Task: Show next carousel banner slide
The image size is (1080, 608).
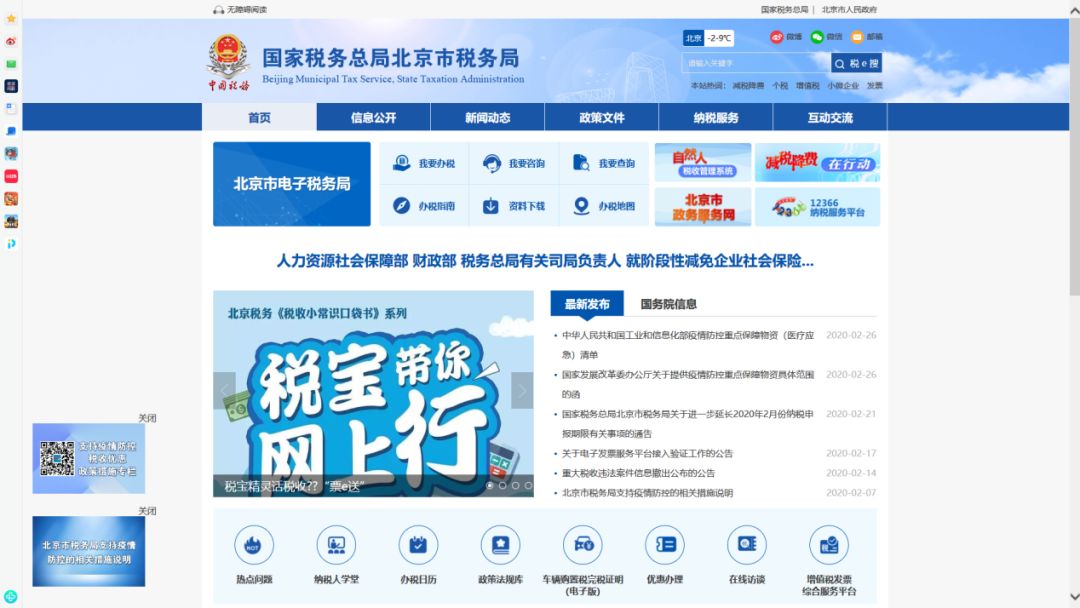Action: click(522, 390)
